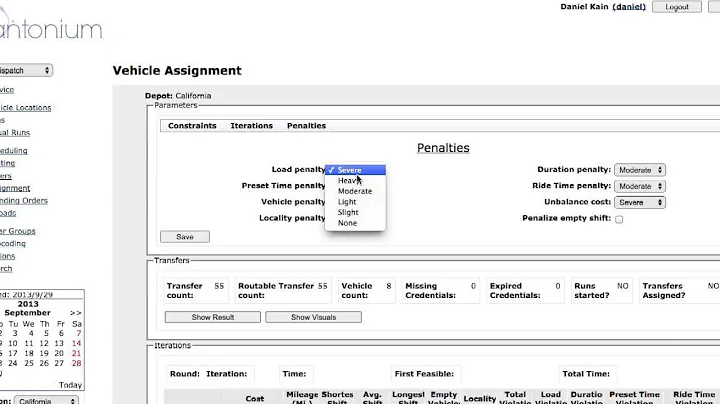Viewport: 720px width, 404px height.
Task: Click the Transfer count value 55
Action: pos(219,286)
